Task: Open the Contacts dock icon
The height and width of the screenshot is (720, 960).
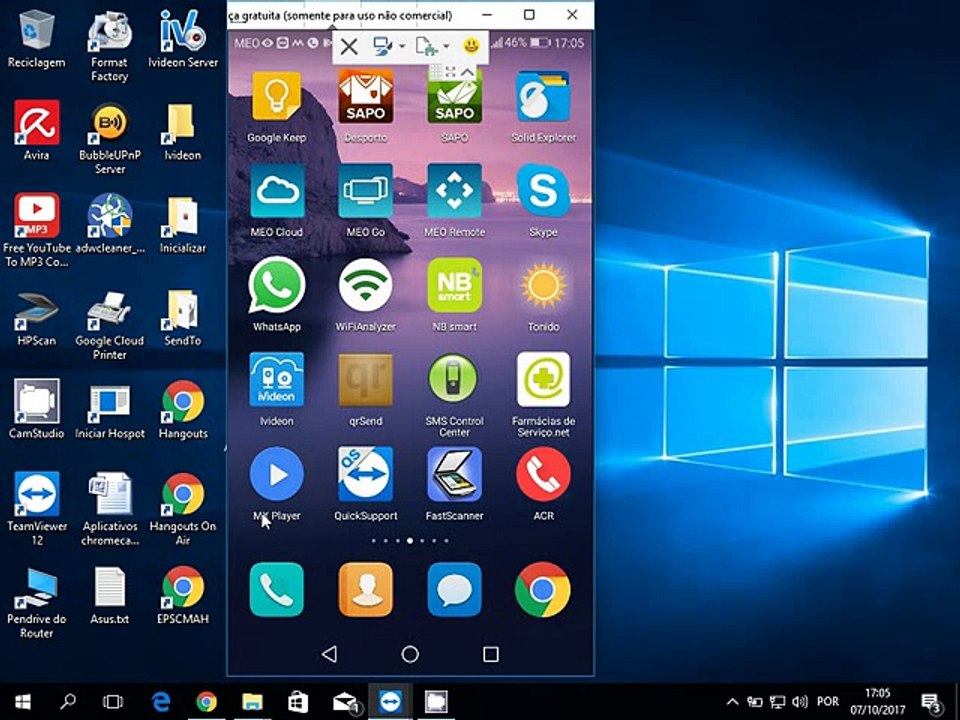Action: point(366,589)
